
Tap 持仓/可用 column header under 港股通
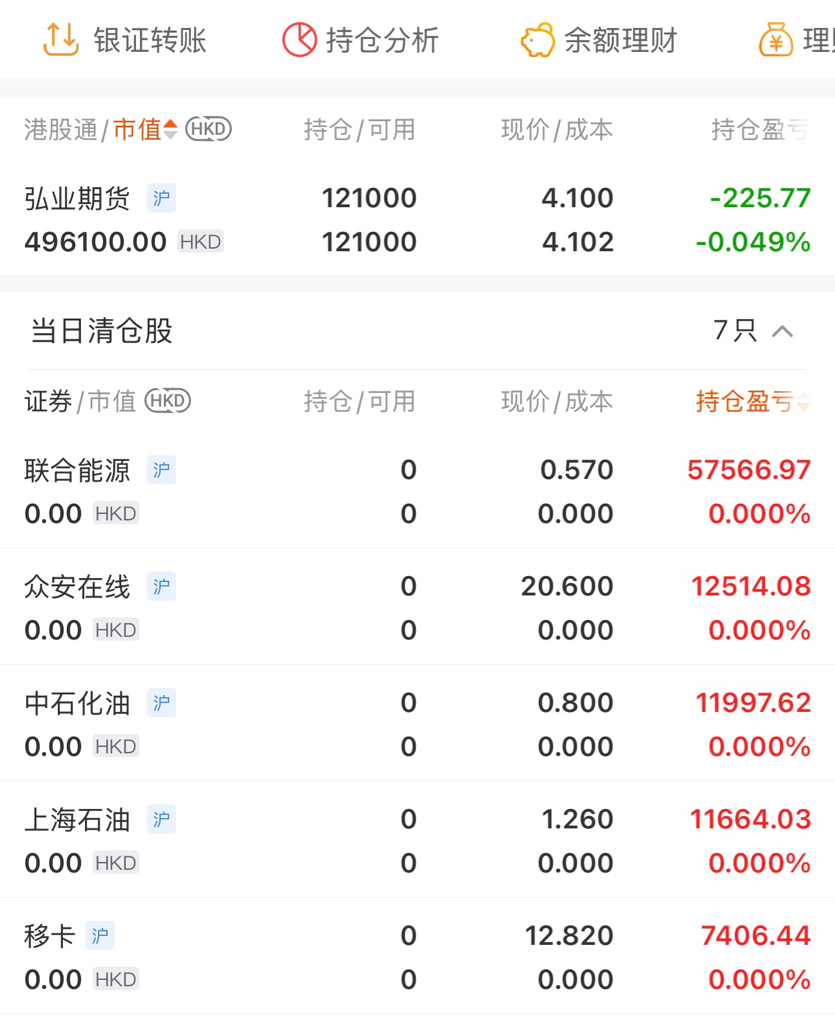(x=360, y=129)
